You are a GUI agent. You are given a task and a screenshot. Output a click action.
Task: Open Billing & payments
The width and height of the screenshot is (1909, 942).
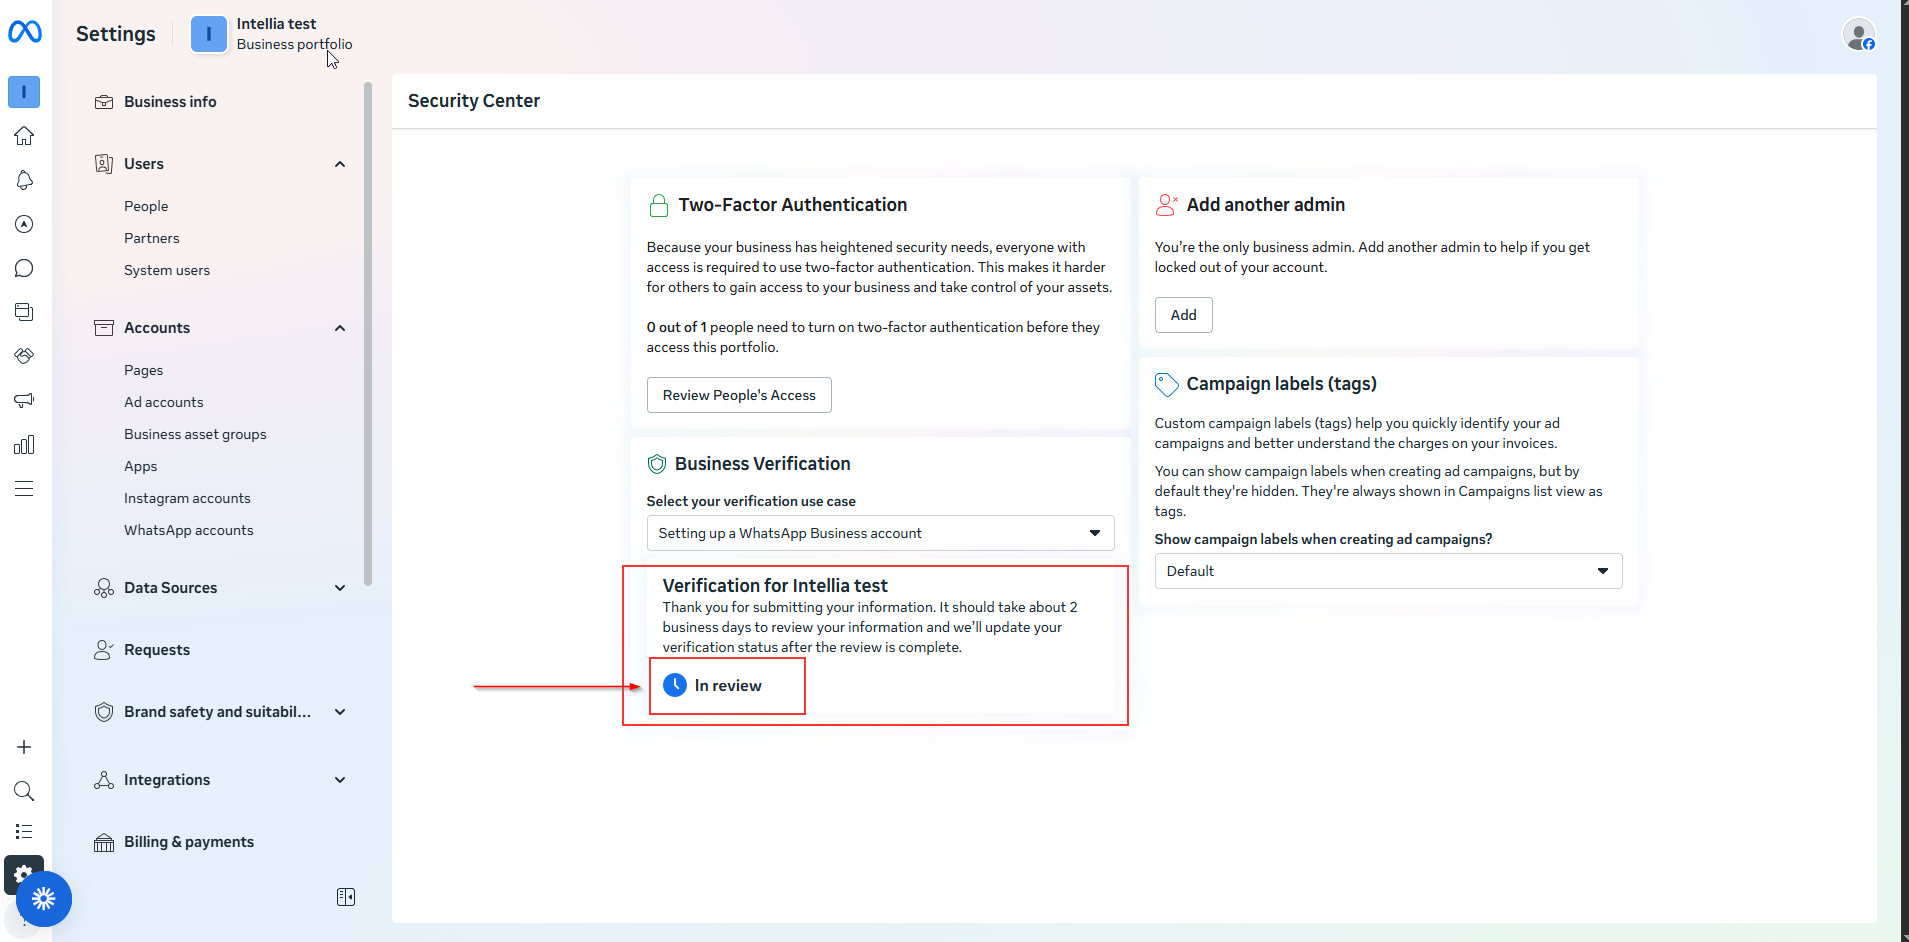click(x=189, y=842)
